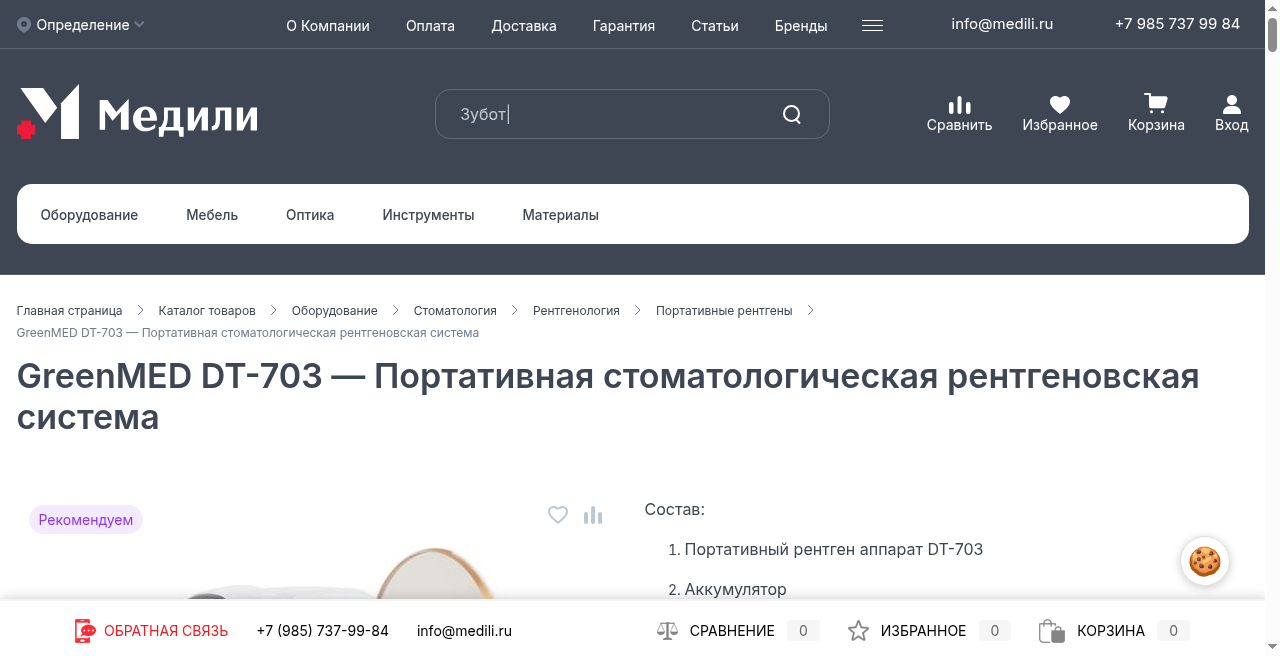Open the Оборудование category tab
Image resolution: width=1280 pixels, height=656 pixels.
[x=89, y=215]
